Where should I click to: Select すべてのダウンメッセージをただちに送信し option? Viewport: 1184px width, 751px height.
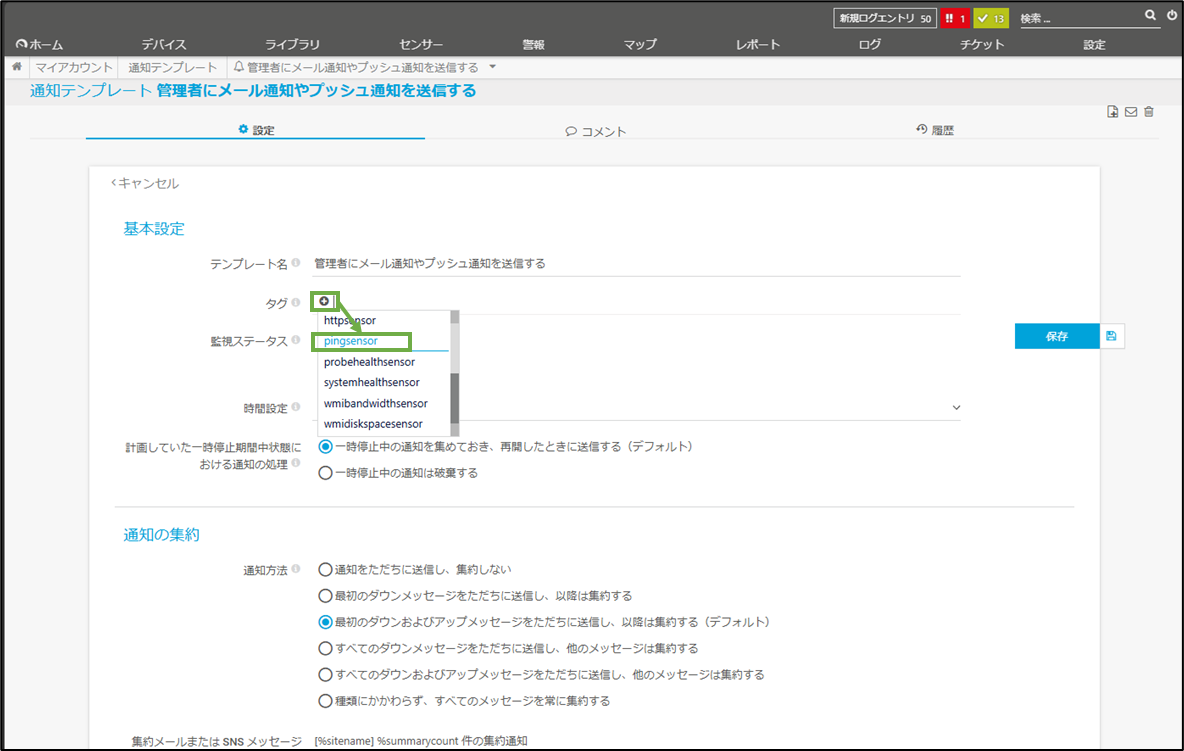click(x=325, y=648)
